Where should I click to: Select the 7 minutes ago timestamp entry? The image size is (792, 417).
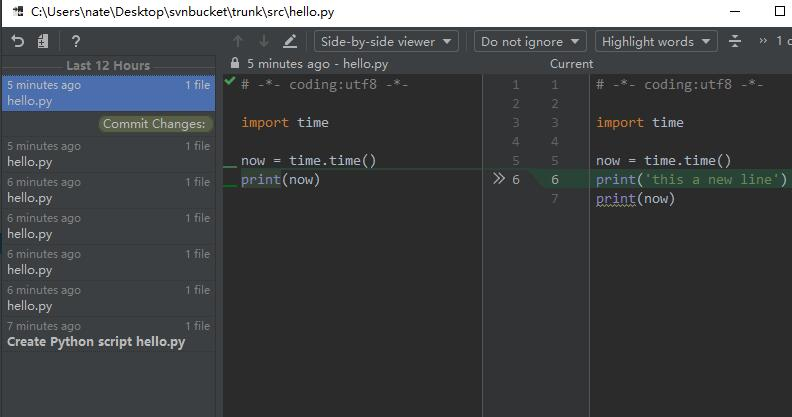click(x=44, y=326)
